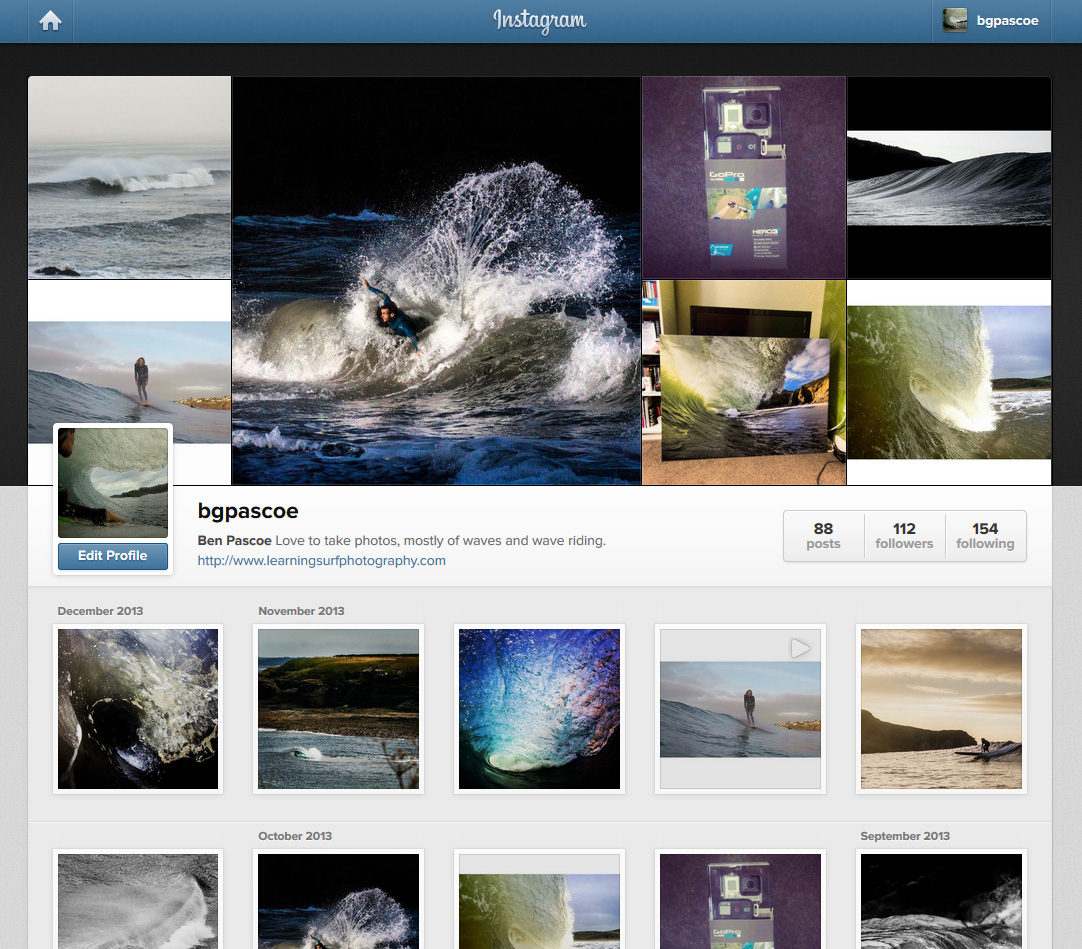
Task: Open the bgpascoe account menu avatar
Action: [954, 21]
